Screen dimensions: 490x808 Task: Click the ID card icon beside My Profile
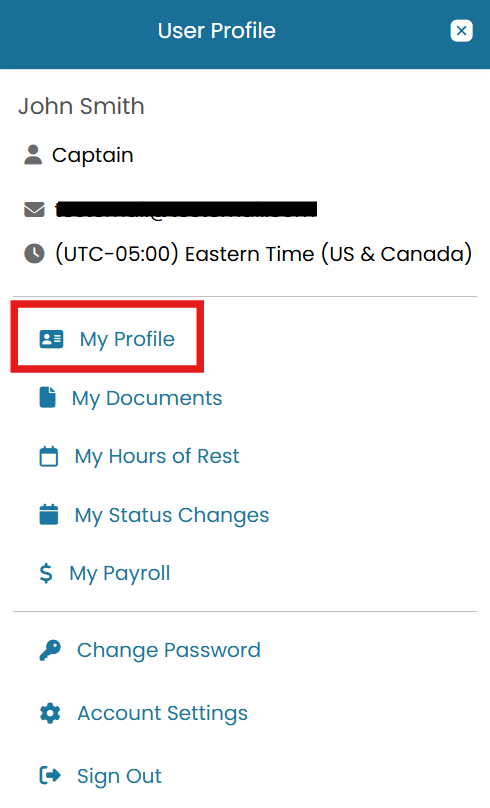pyautogui.click(x=52, y=339)
